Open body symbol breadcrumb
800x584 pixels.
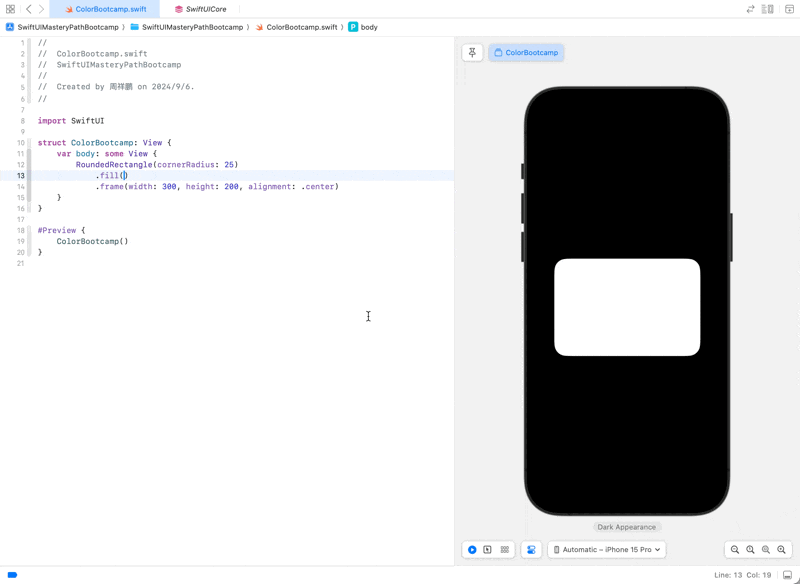[x=363, y=27]
